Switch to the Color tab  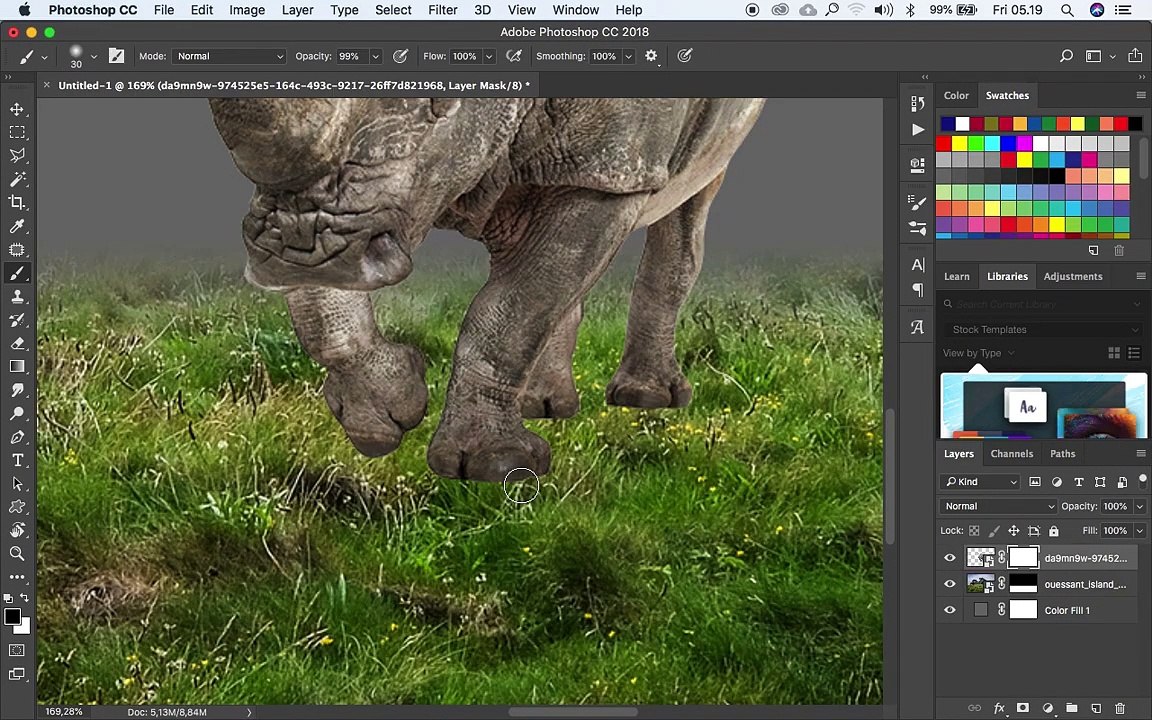(x=956, y=96)
